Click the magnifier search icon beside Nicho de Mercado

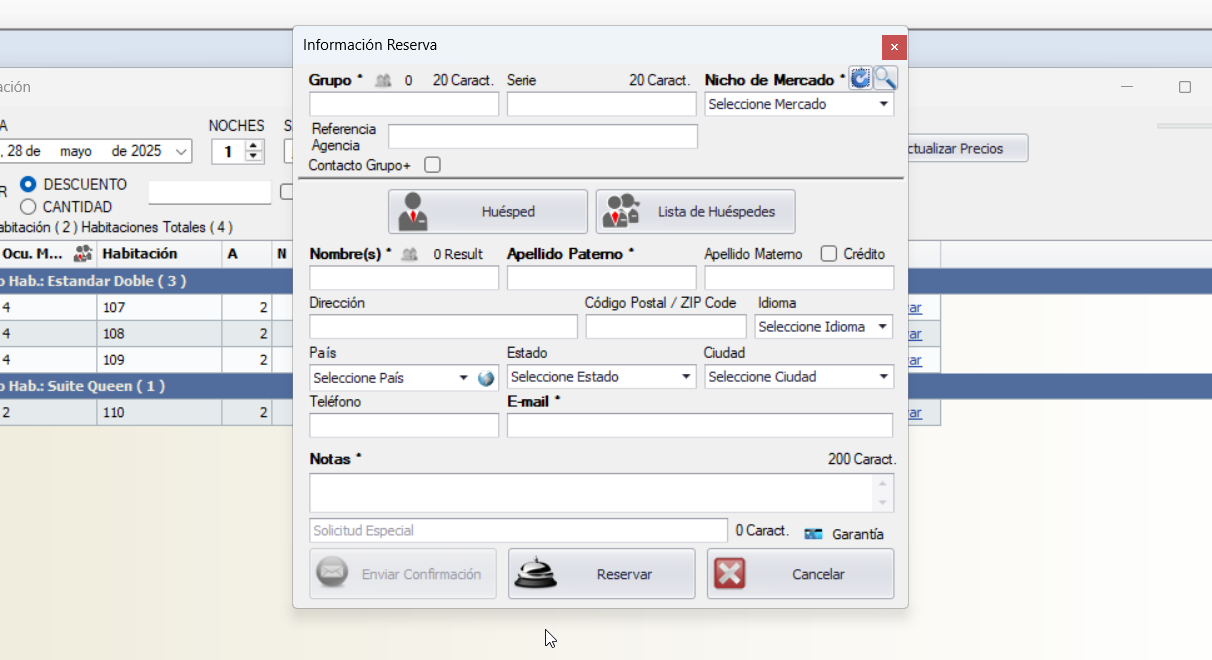(885, 78)
